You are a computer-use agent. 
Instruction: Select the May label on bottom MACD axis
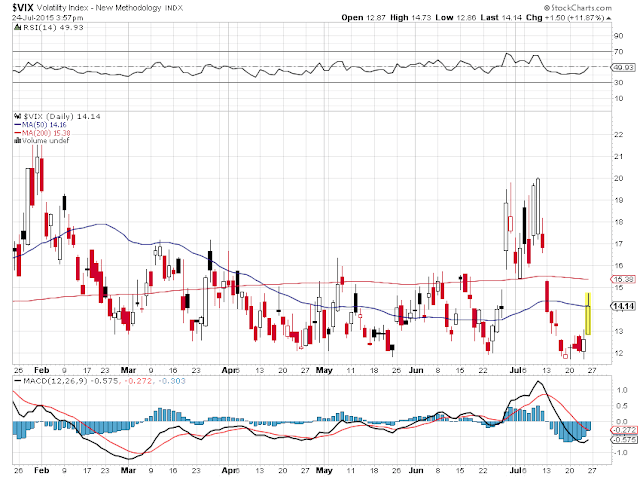point(324,470)
